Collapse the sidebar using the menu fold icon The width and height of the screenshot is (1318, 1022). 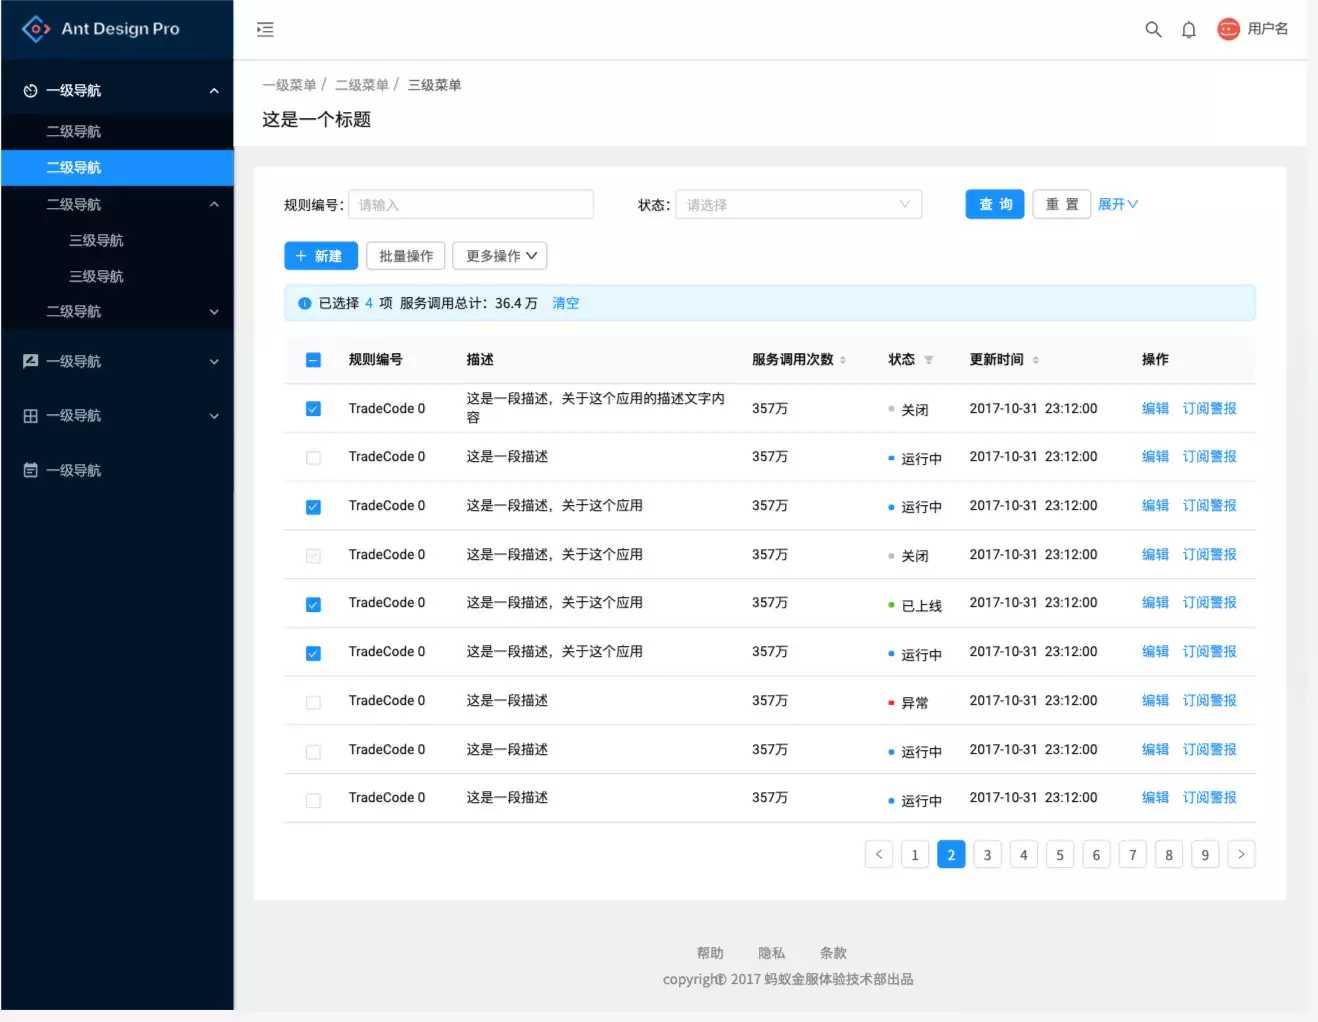coord(264,29)
